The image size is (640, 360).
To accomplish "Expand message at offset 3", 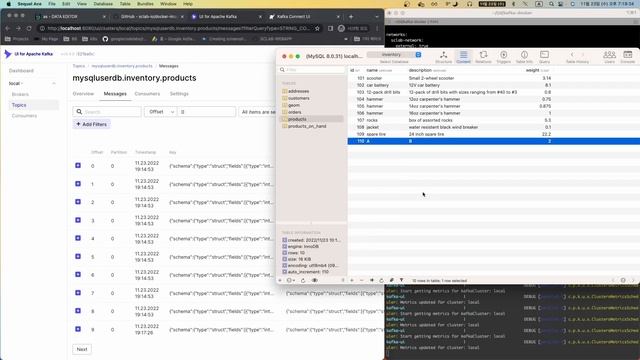I will (78, 220).
